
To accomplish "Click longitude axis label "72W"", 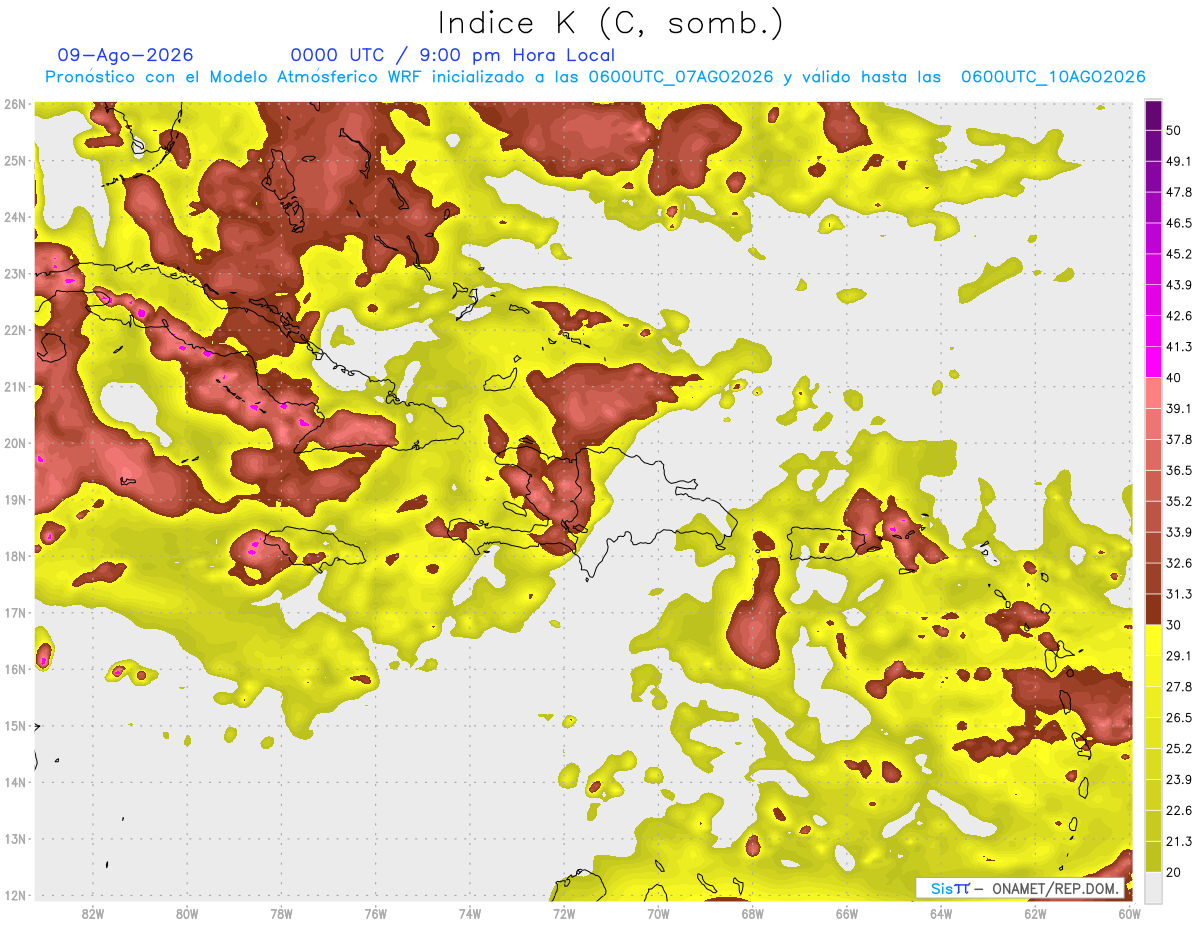I will (x=564, y=913).
